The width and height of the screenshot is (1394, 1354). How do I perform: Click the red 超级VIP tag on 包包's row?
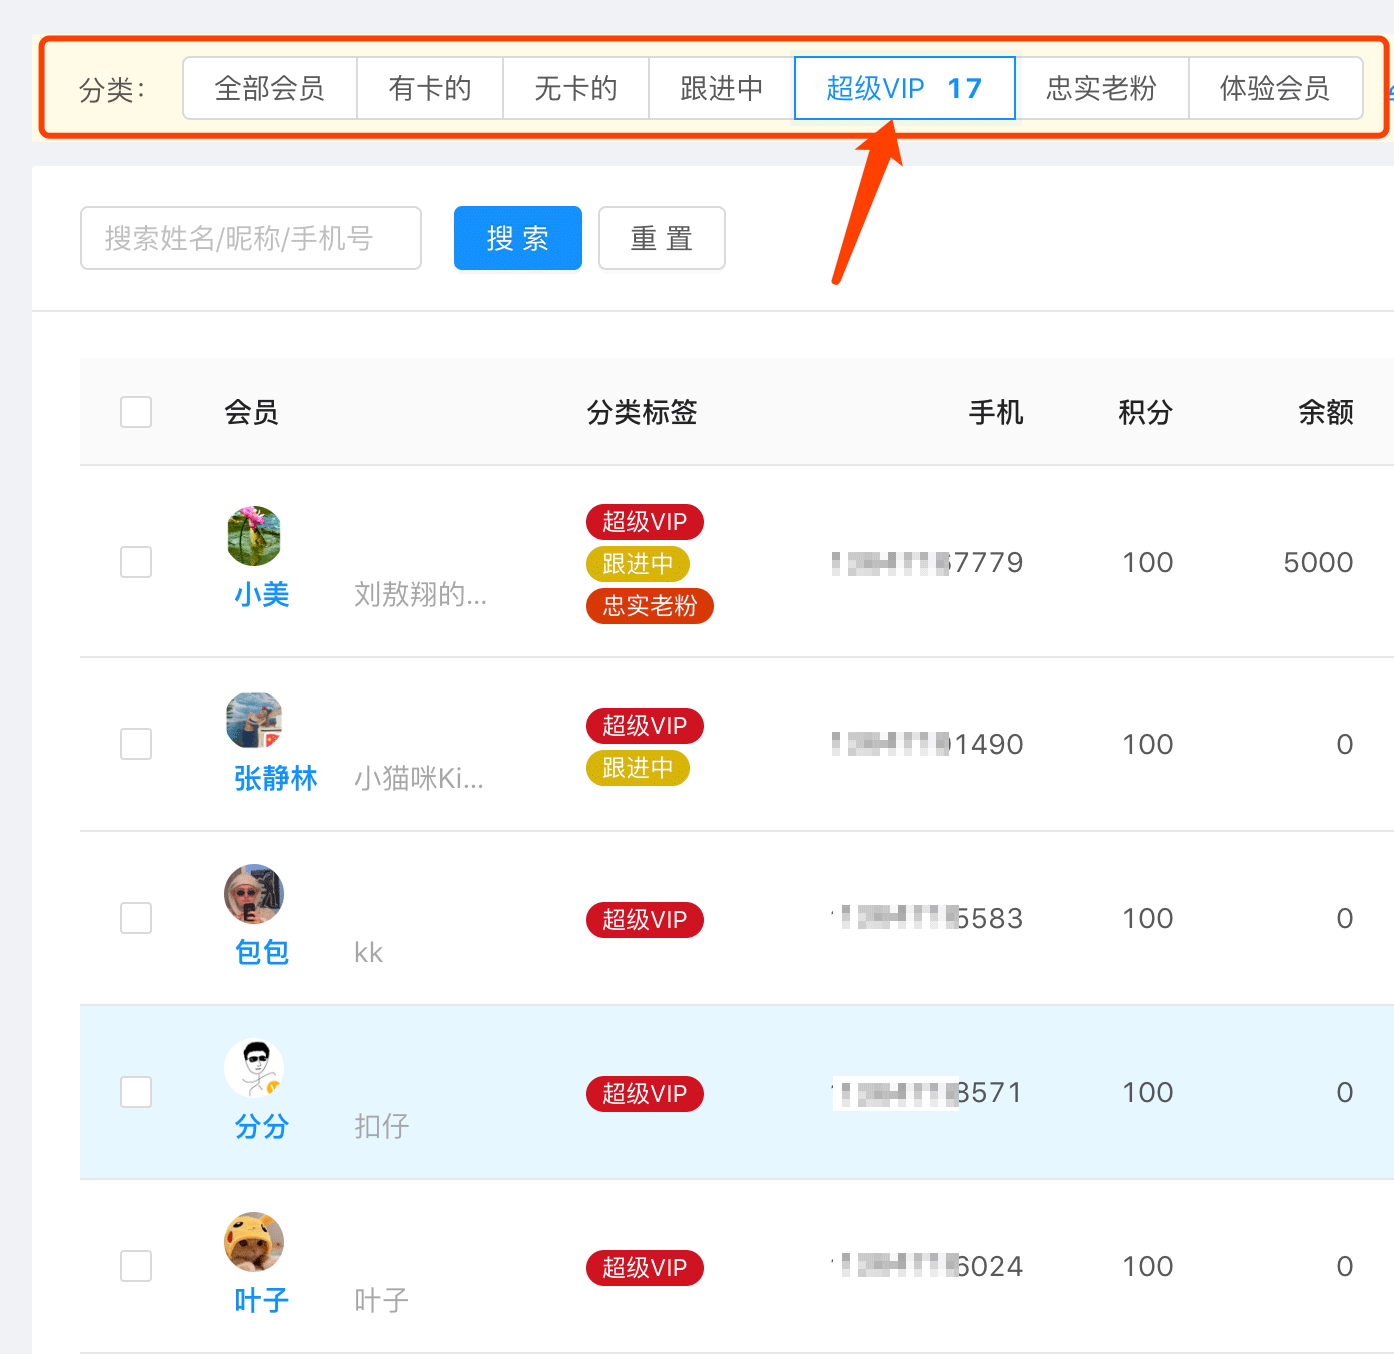pyautogui.click(x=645, y=920)
